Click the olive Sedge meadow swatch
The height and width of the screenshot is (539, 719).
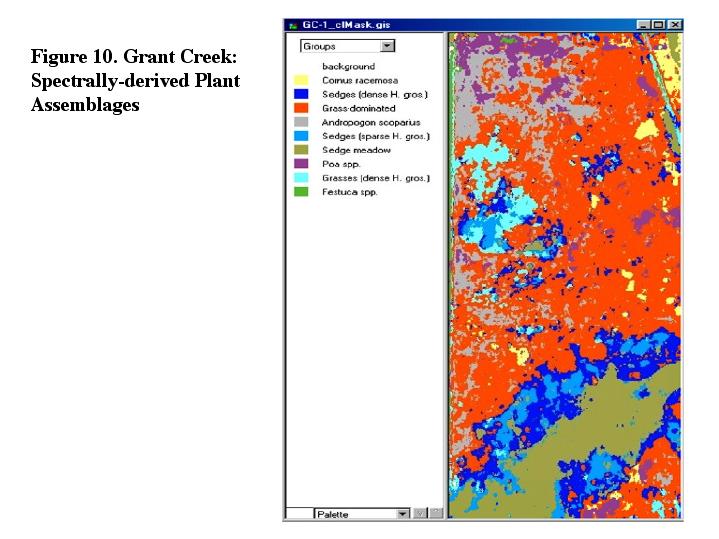[x=300, y=150]
